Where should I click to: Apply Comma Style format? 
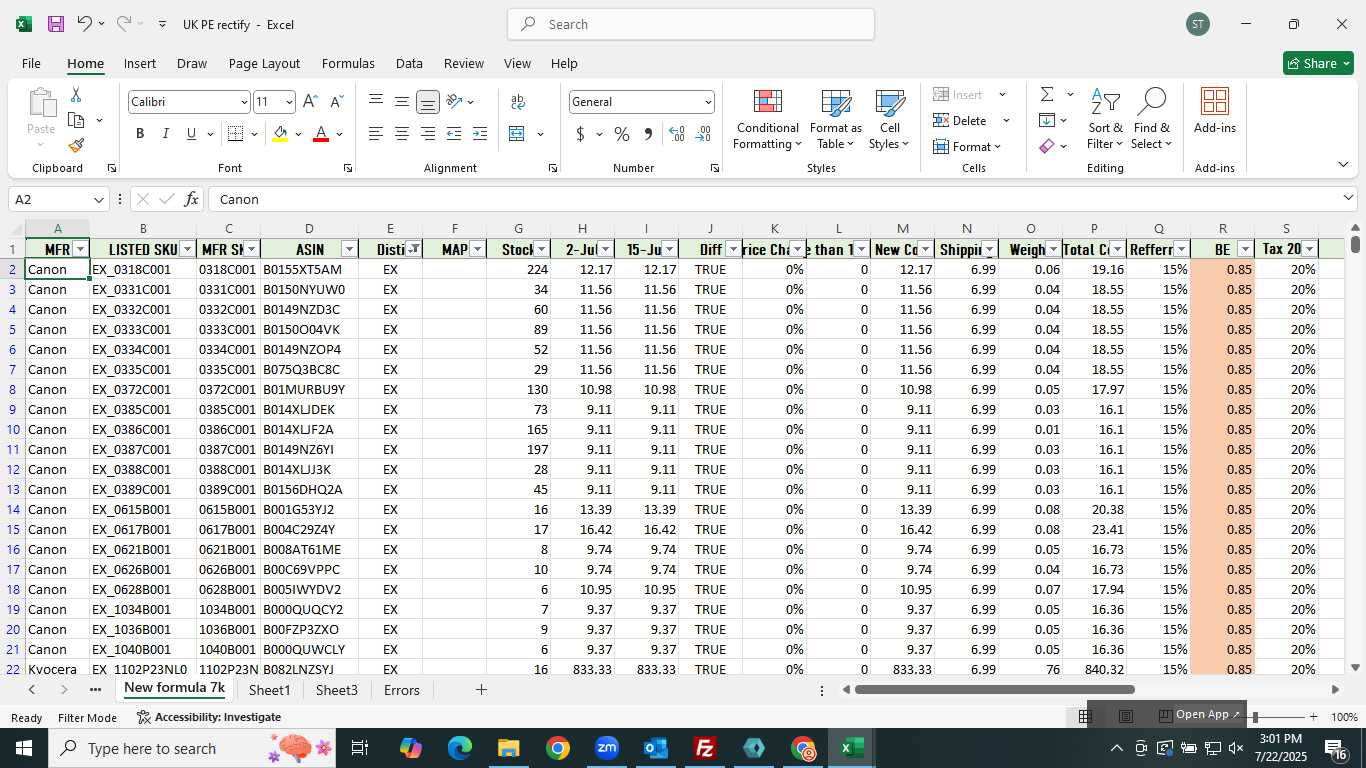(x=648, y=134)
